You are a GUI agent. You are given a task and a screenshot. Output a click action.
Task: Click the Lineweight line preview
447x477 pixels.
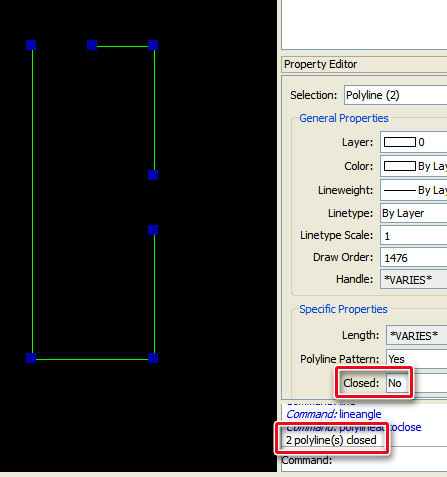click(x=400, y=190)
